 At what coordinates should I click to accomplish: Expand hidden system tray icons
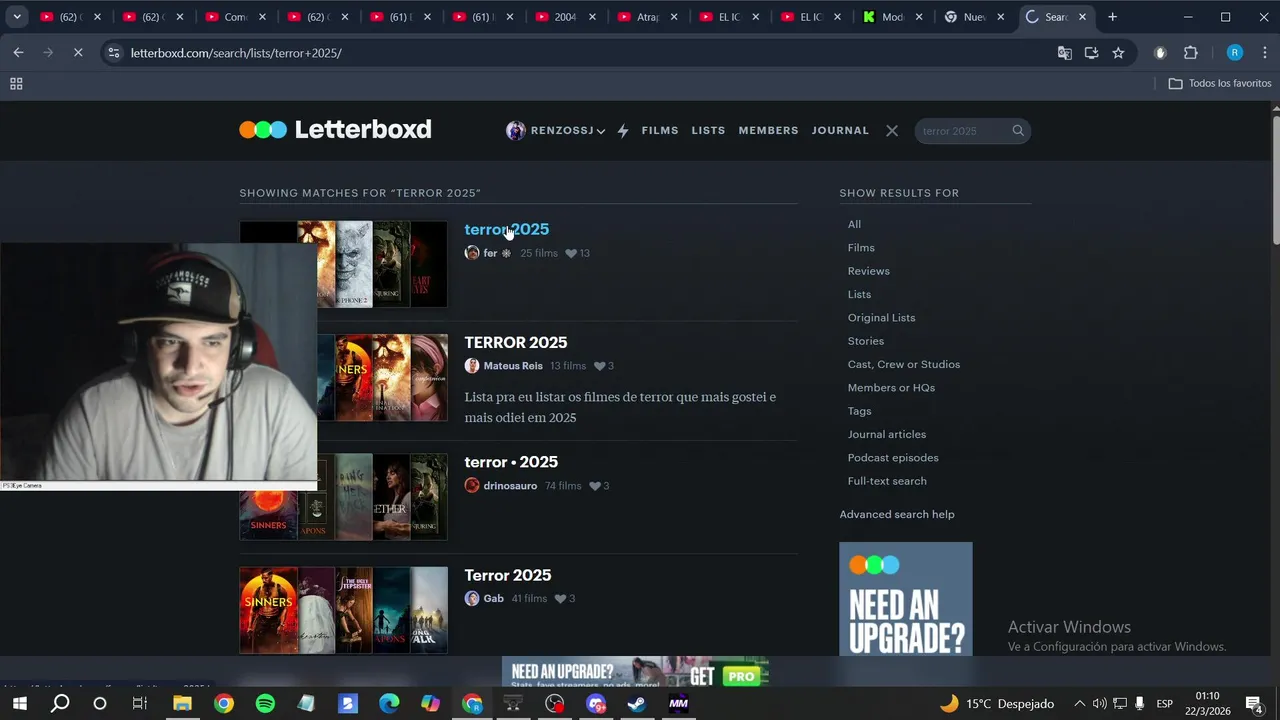point(1079,704)
